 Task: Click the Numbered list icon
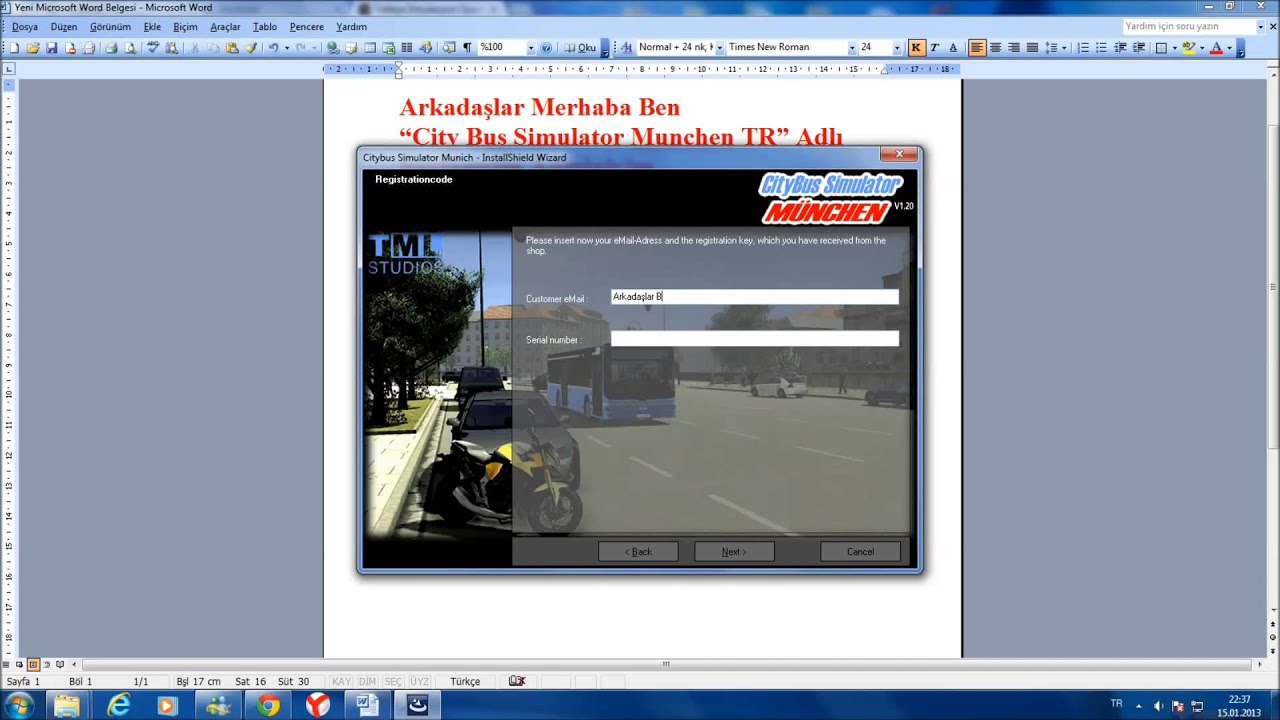tap(1083, 47)
